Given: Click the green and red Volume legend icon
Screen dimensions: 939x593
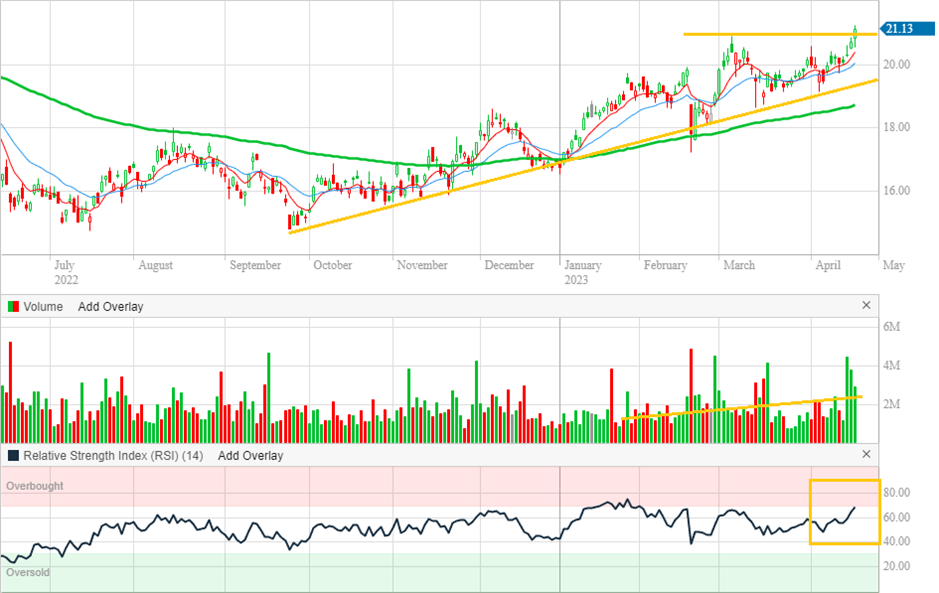Looking at the screenshot, I should 12,307.
